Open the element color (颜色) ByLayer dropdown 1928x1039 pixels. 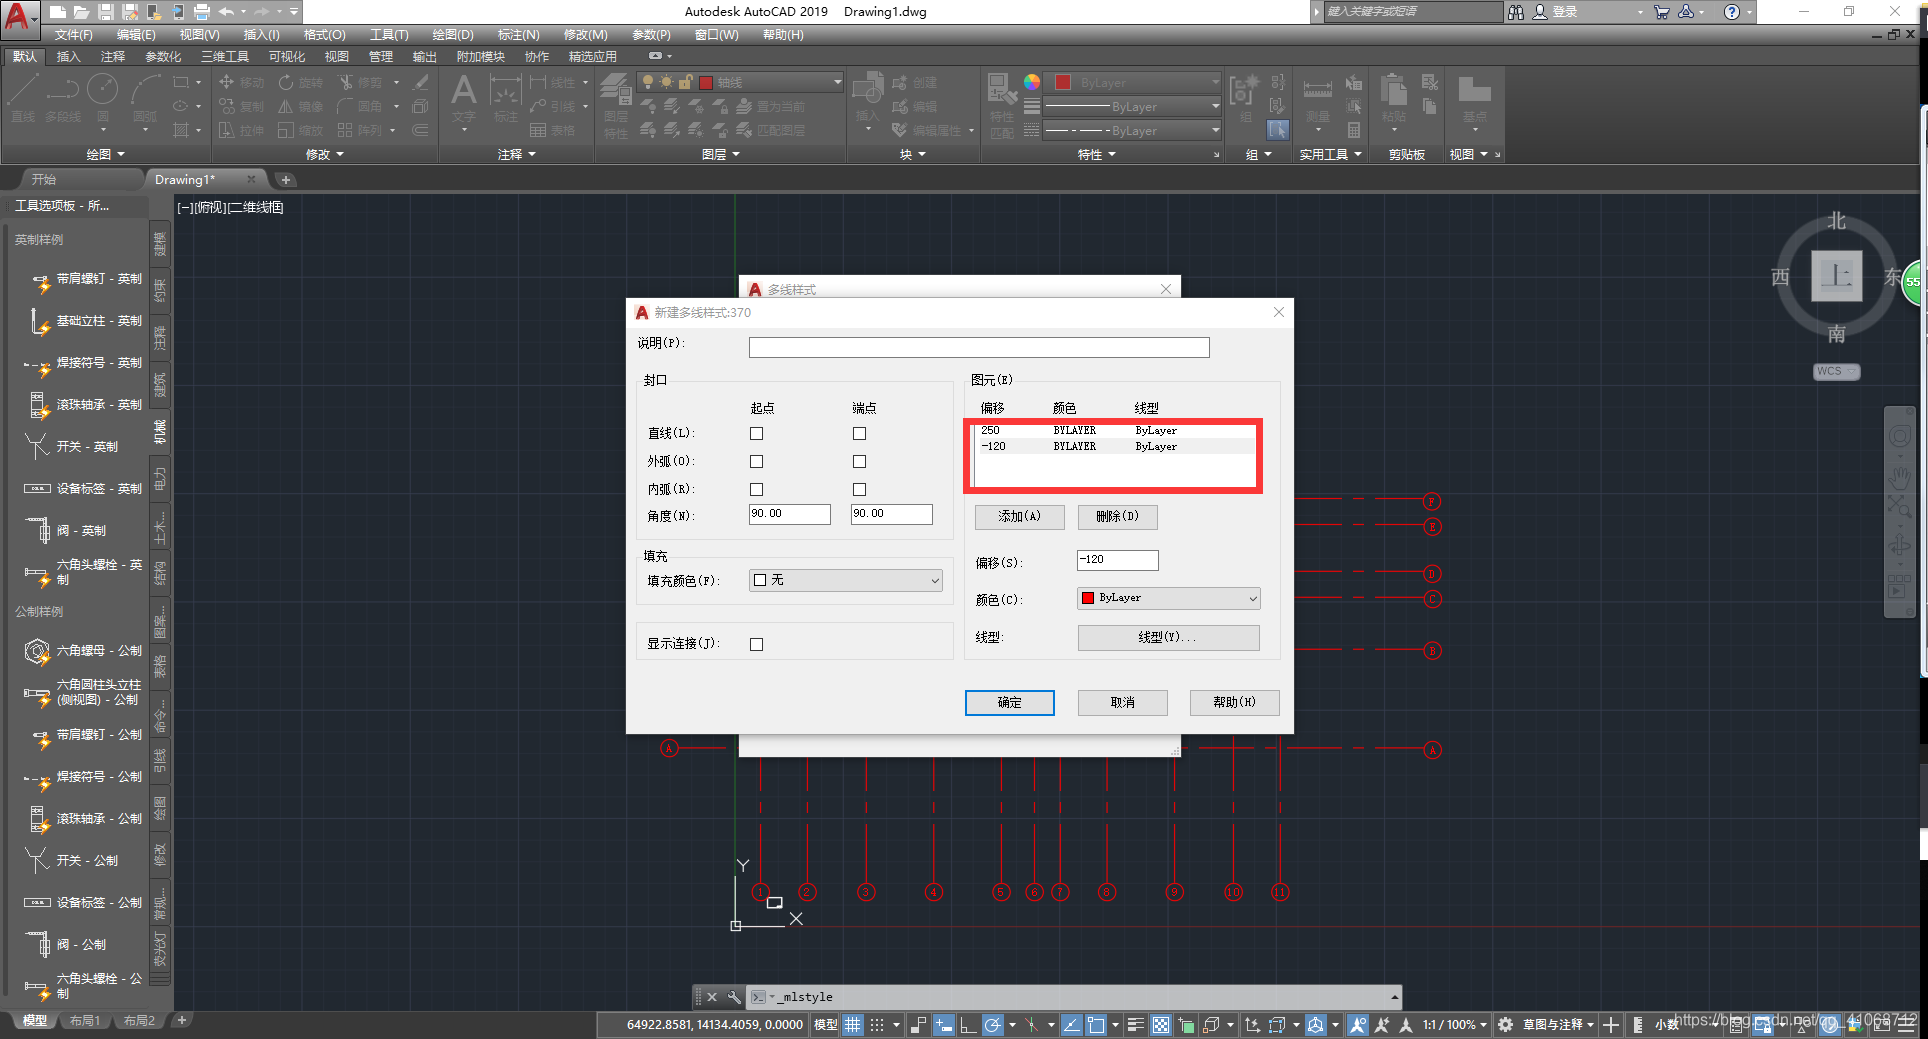pos(1168,598)
